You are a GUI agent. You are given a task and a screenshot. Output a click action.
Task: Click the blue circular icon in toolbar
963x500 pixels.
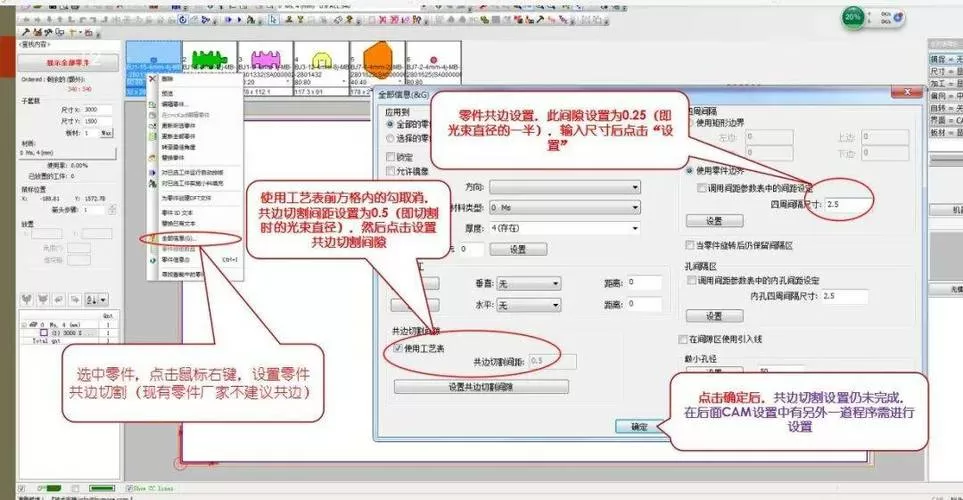(182, 20)
